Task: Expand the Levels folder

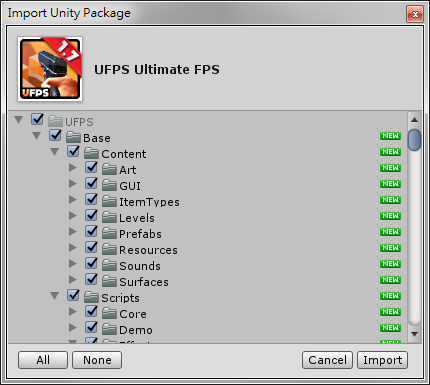Action: tap(73, 215)
